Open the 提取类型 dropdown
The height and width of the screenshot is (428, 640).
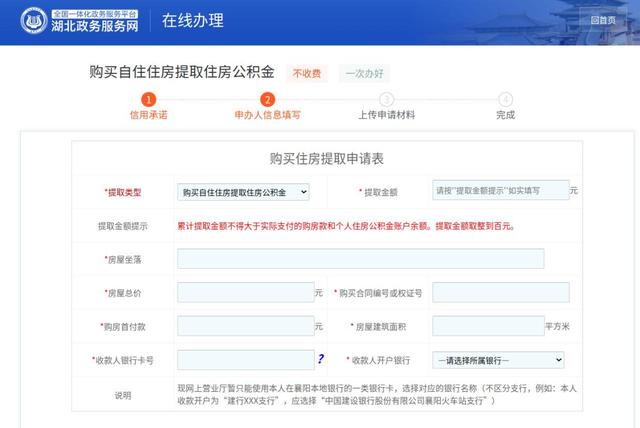pos(243,192)
